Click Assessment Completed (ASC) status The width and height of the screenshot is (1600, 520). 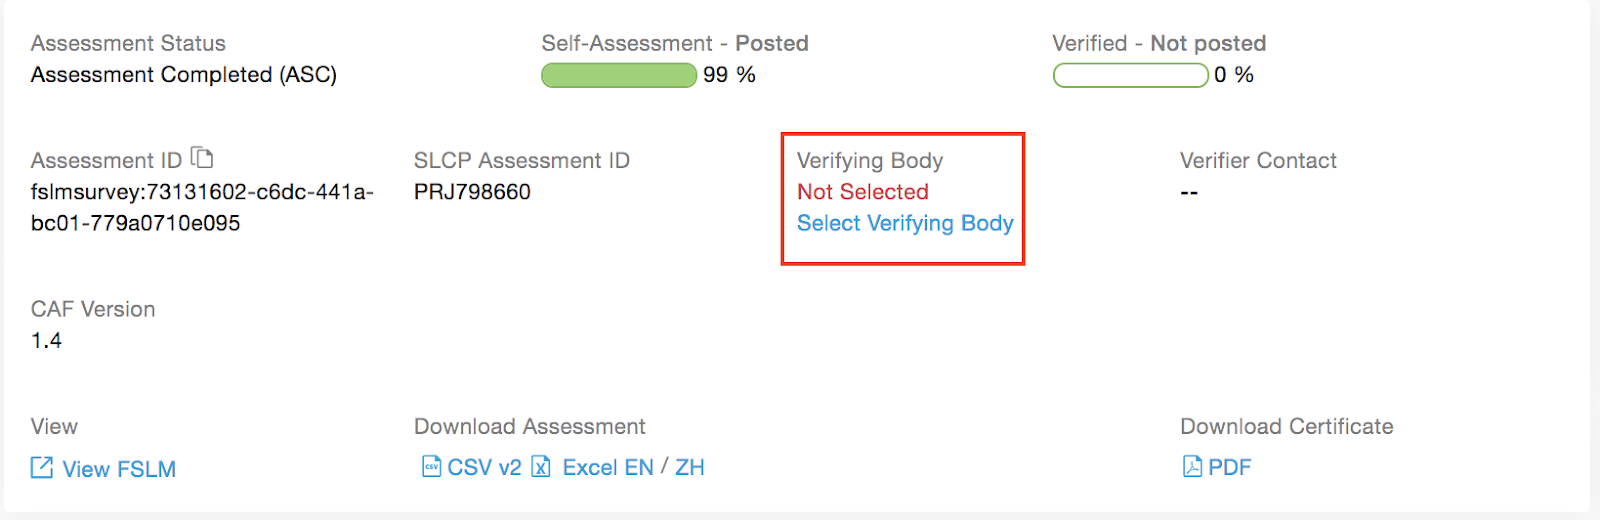(184, 75)
